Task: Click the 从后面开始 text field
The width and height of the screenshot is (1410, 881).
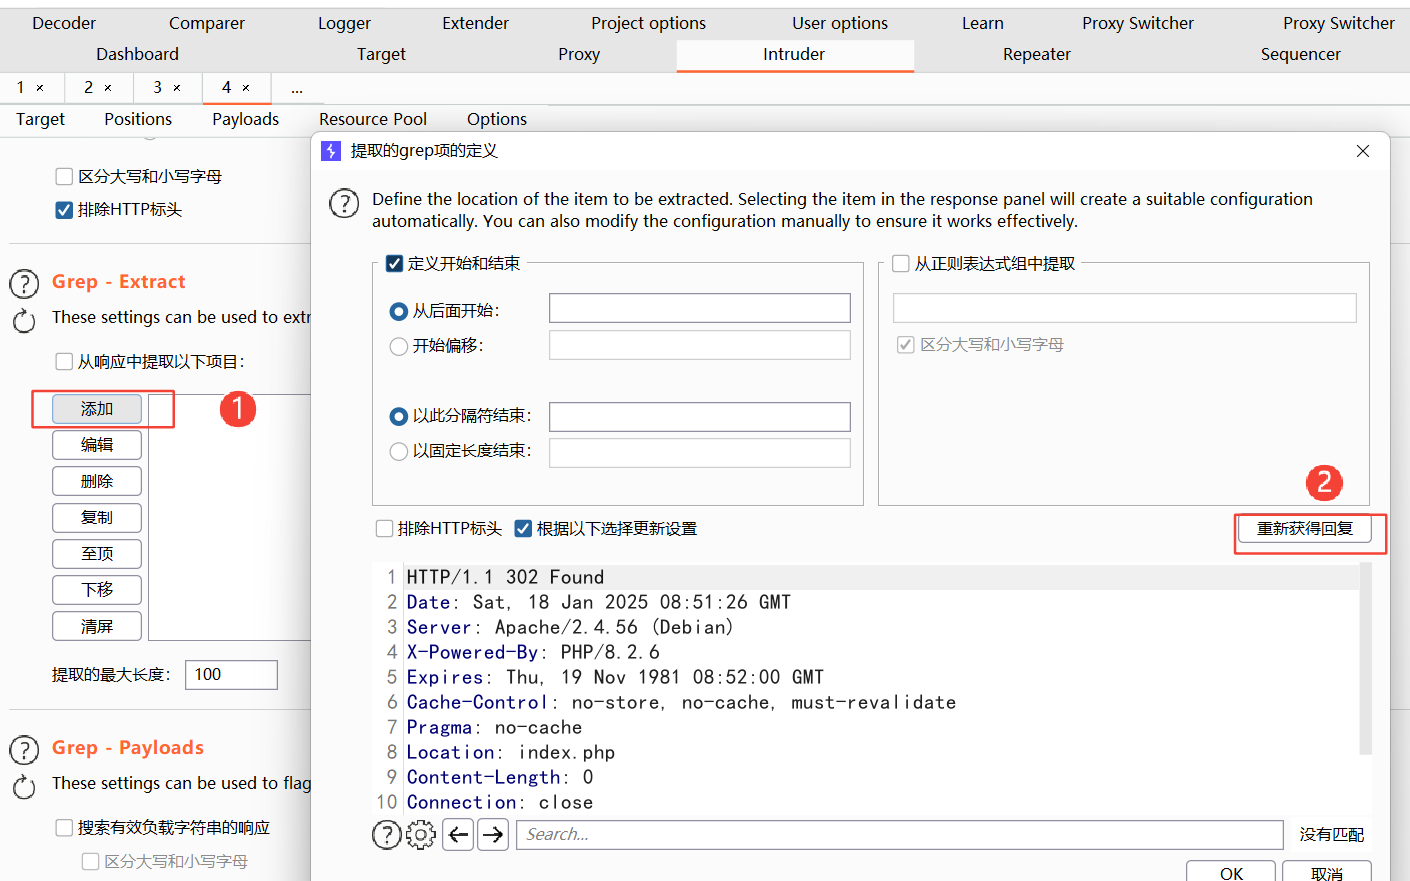Action: pyautogui.click(x=700, y=308)
